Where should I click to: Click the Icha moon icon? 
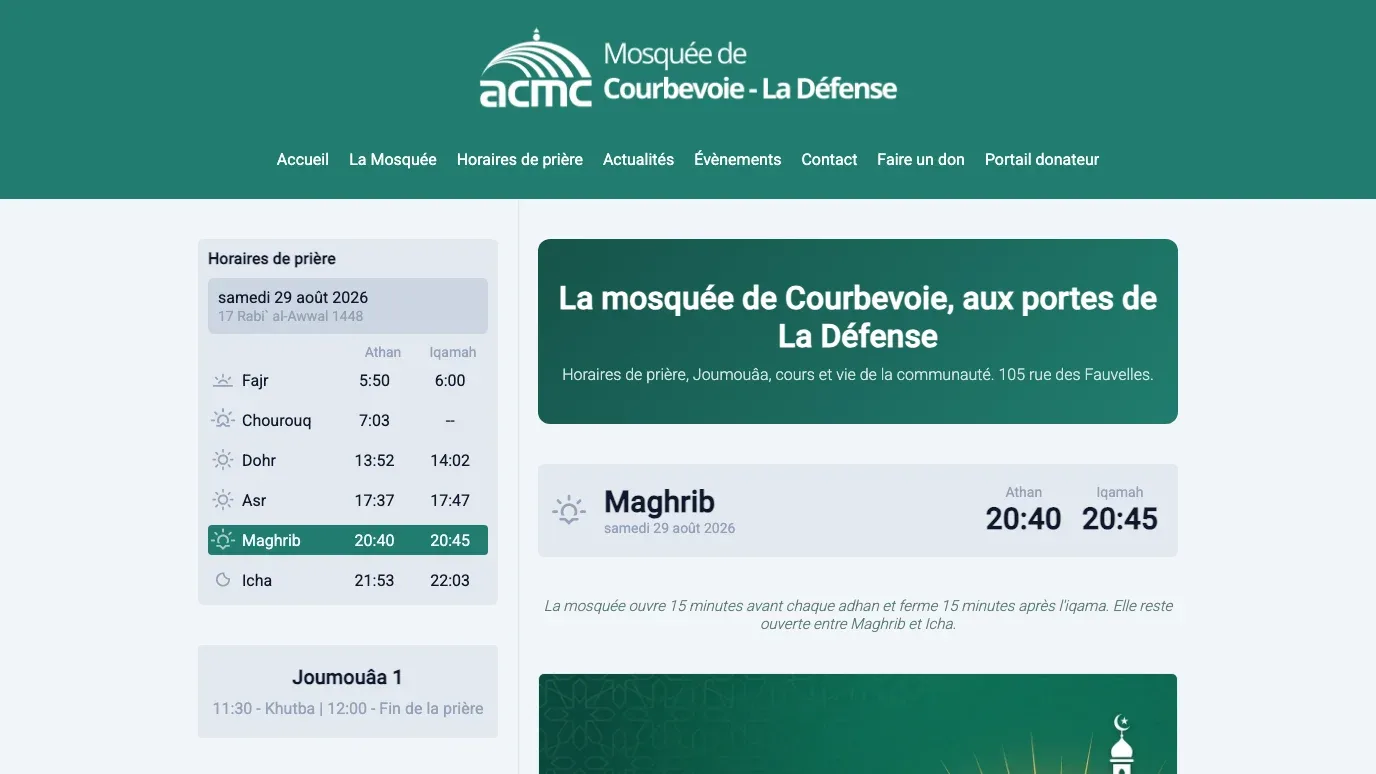pyautogui.click(x=223, y=581)
